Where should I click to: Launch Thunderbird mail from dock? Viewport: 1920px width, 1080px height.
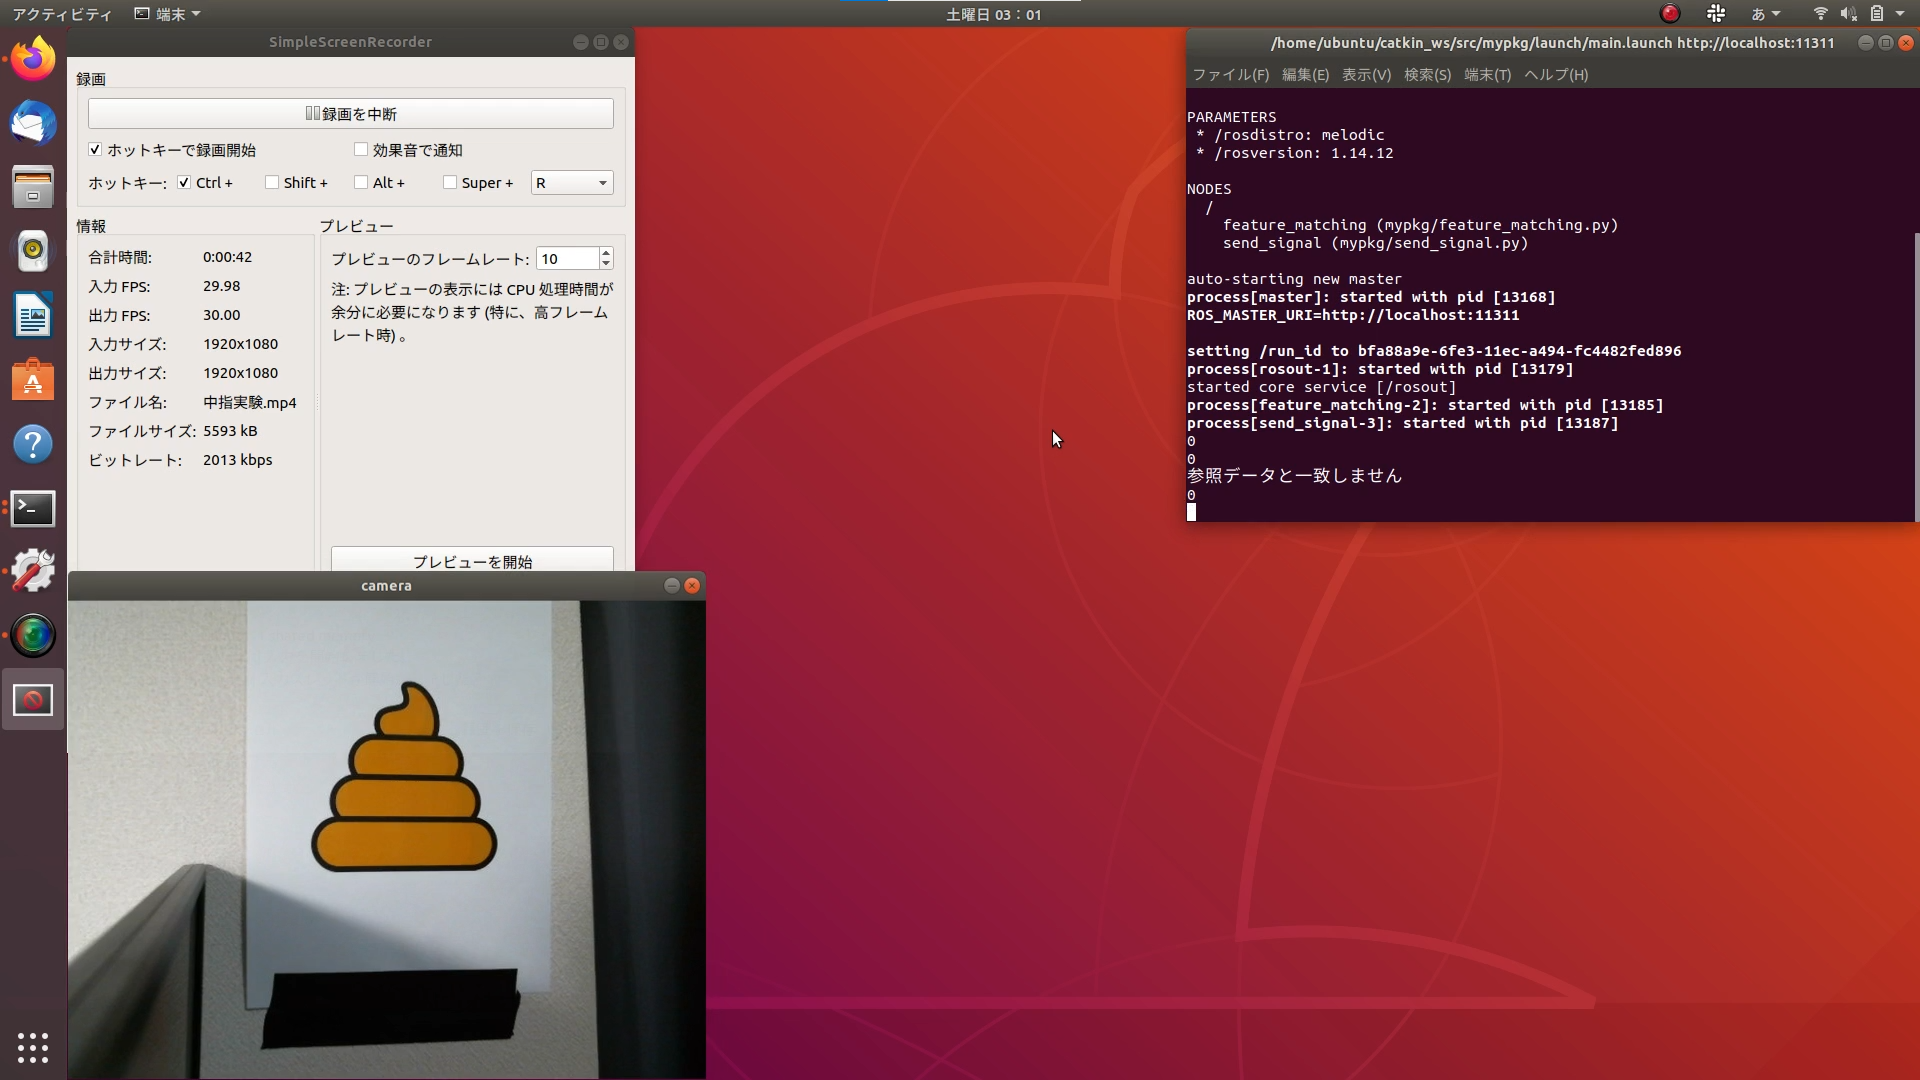(33, 123)
